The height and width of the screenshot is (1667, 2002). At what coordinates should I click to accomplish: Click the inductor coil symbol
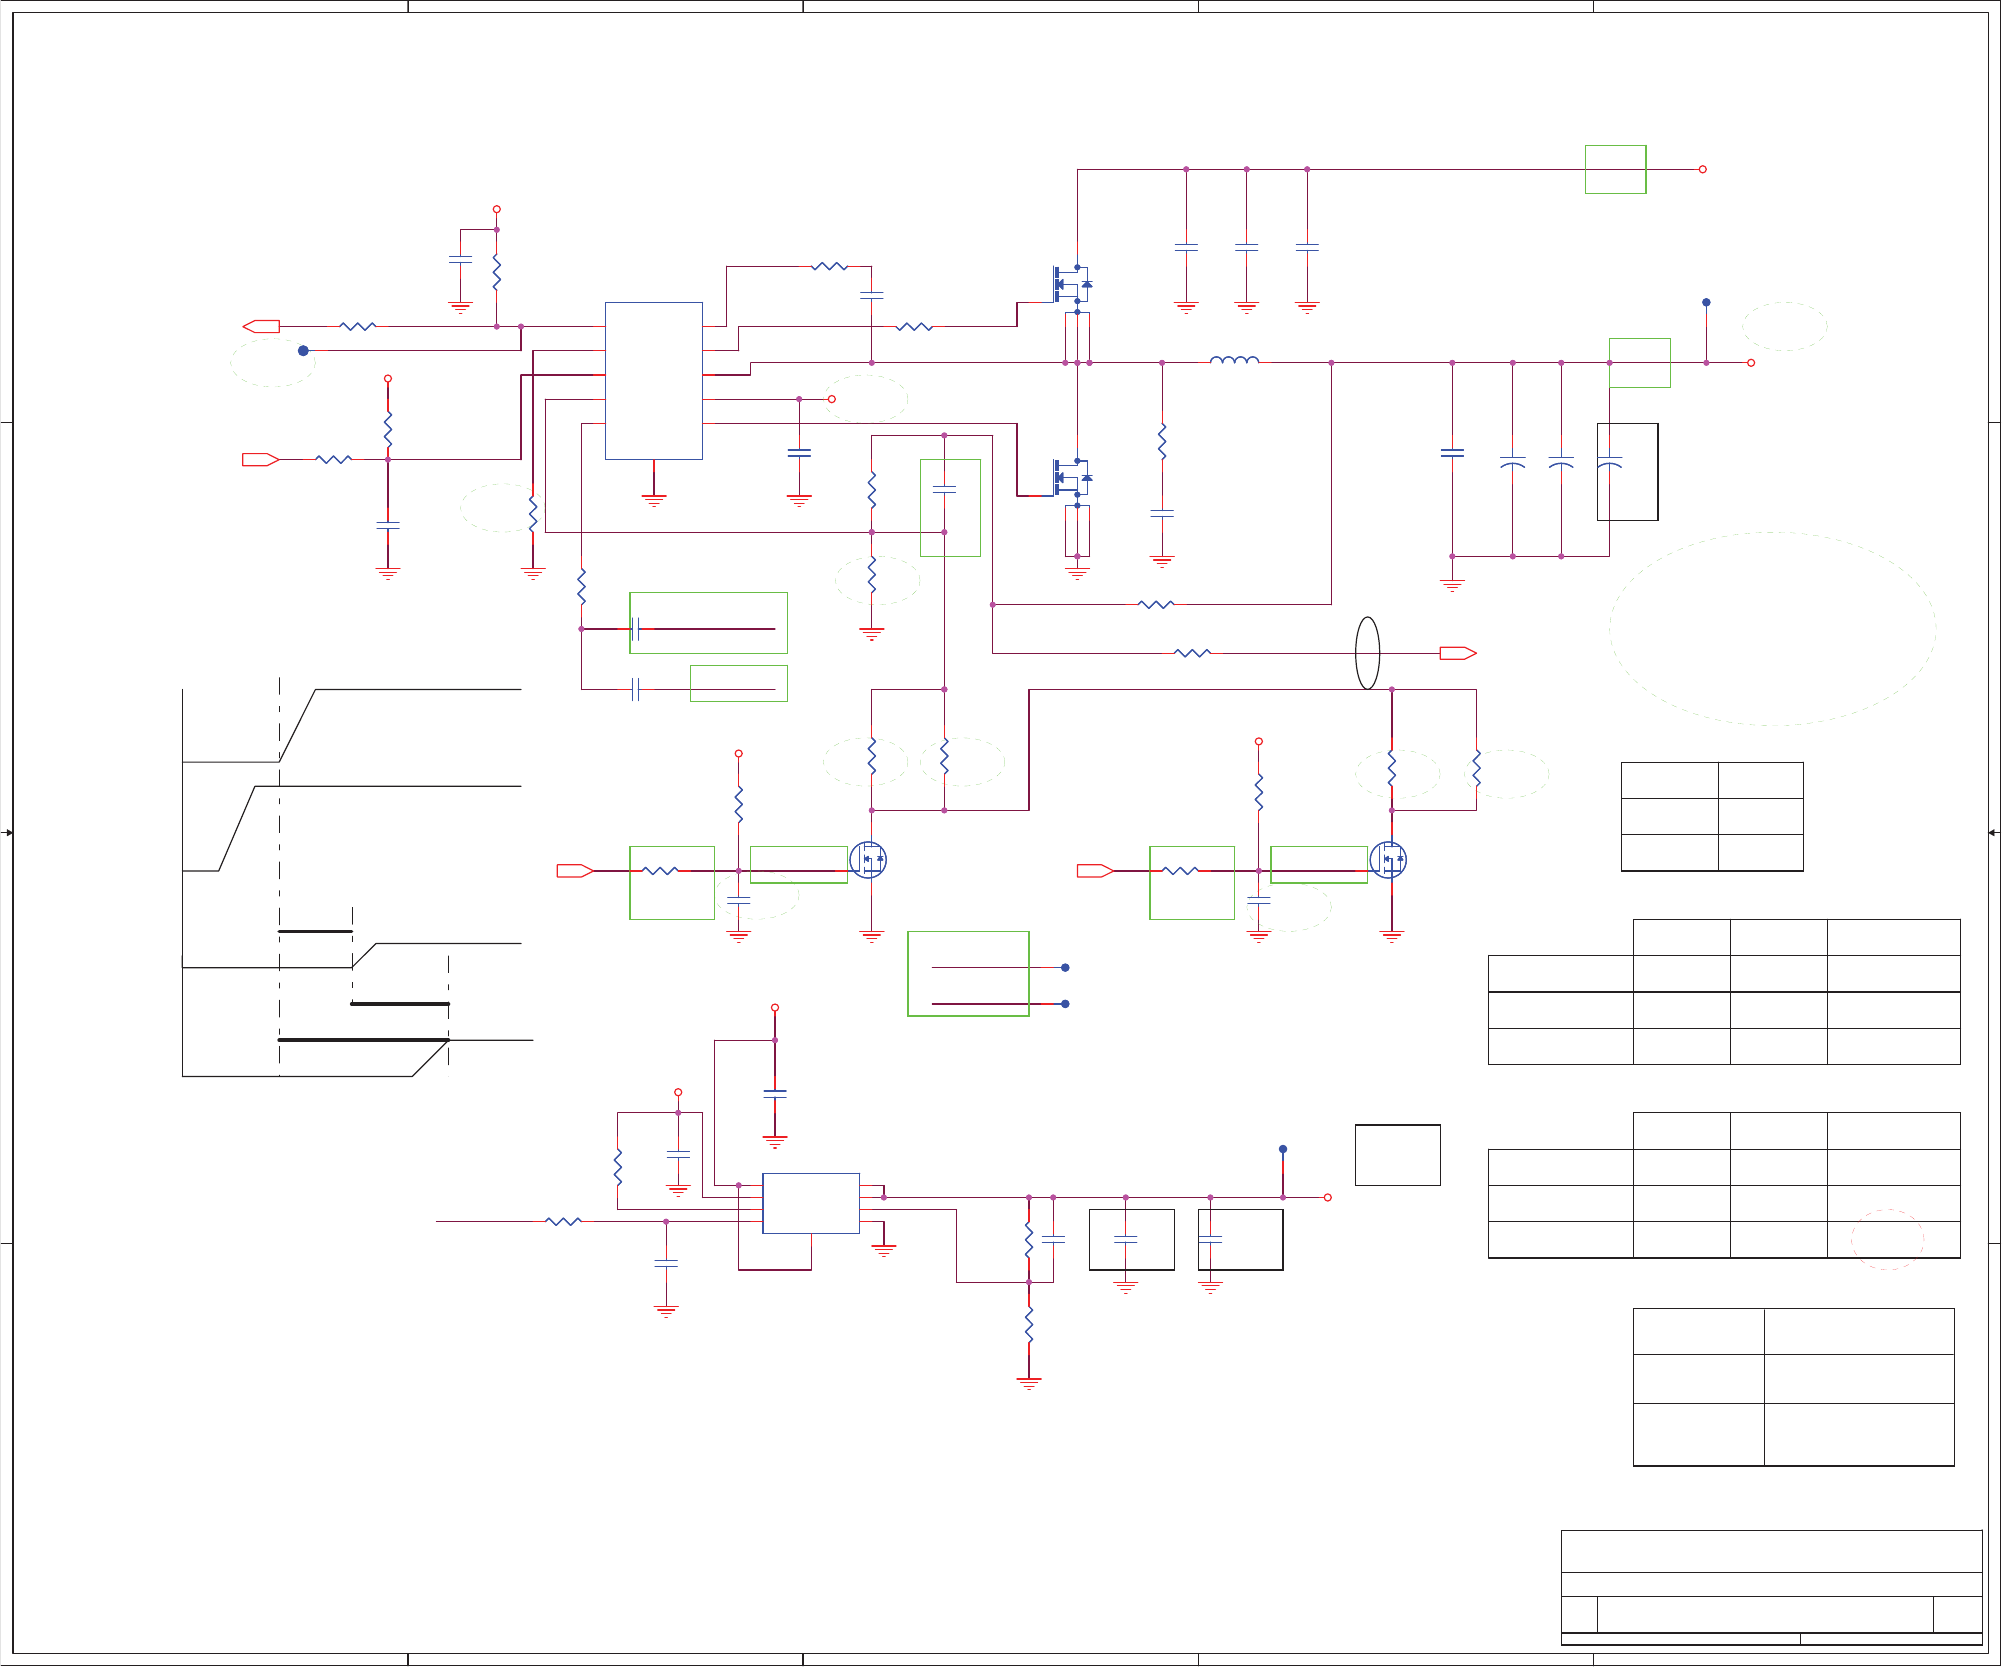1234,360
